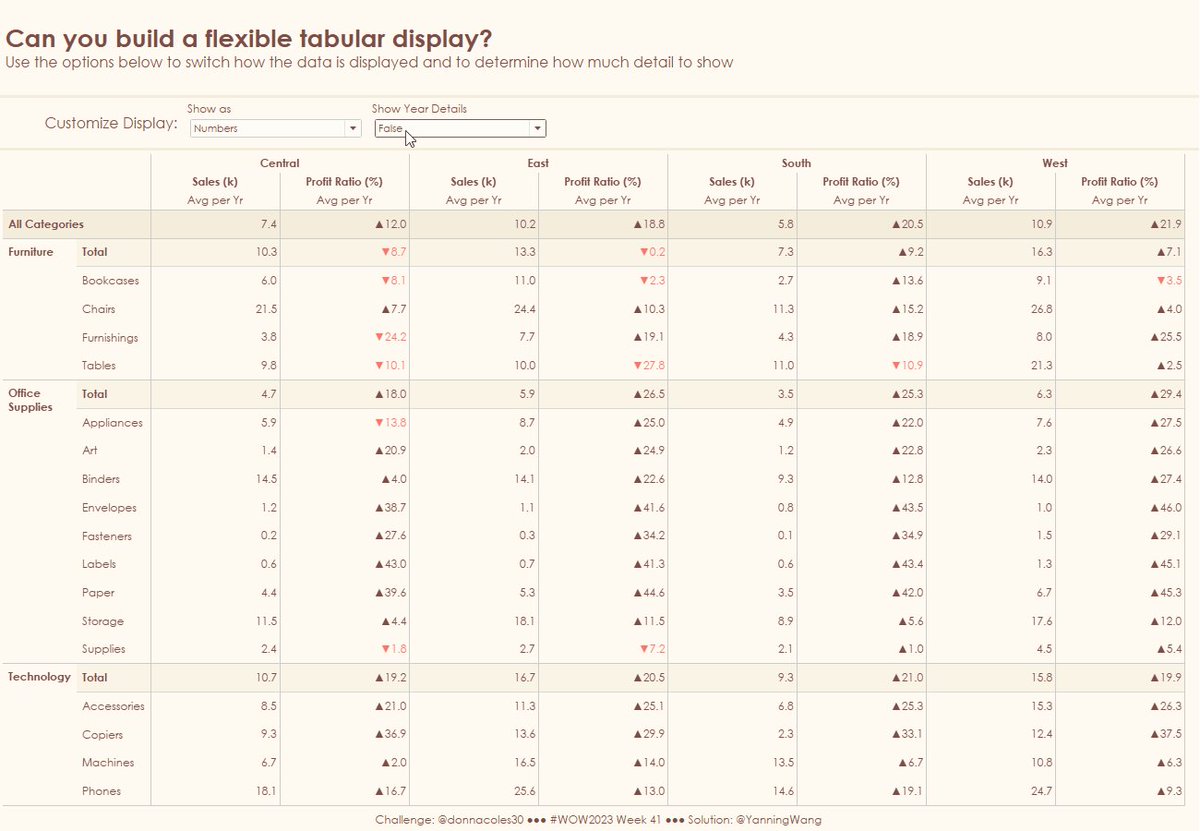Click Central Sales (k) column header
The width and height of the screenshot is (1200, 831).
215,182
